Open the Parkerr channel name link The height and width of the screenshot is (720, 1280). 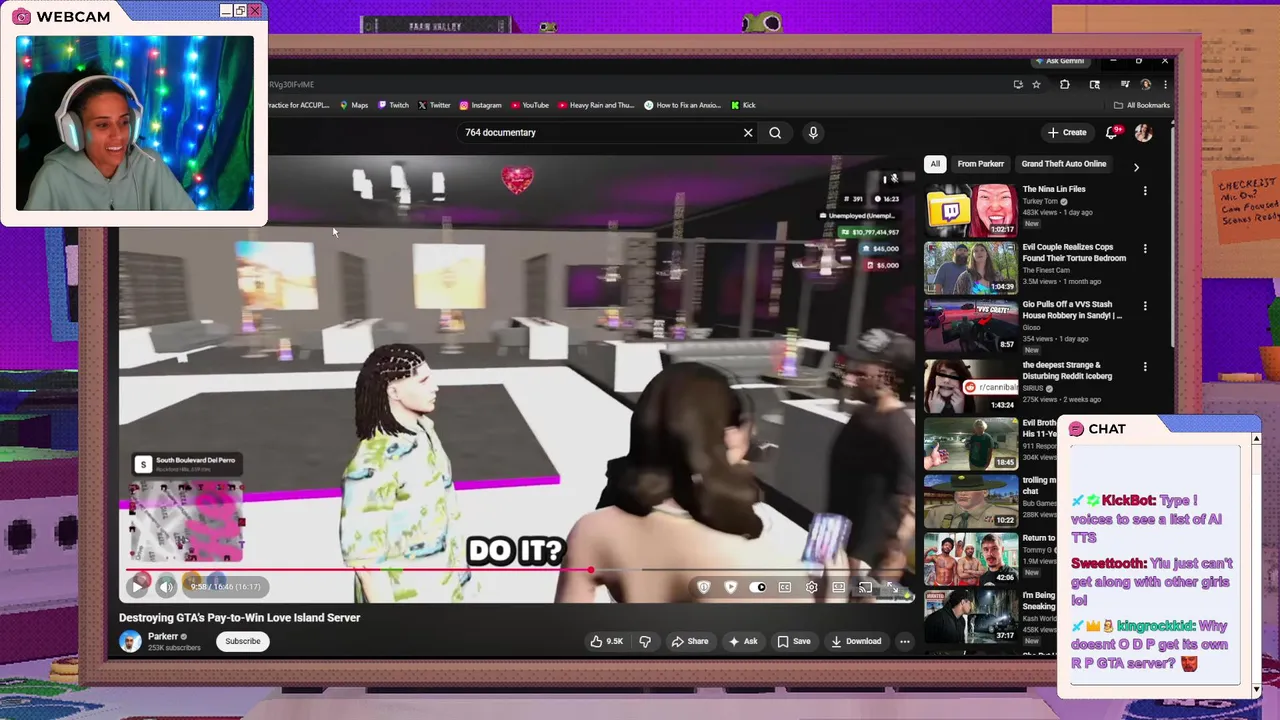162,636
